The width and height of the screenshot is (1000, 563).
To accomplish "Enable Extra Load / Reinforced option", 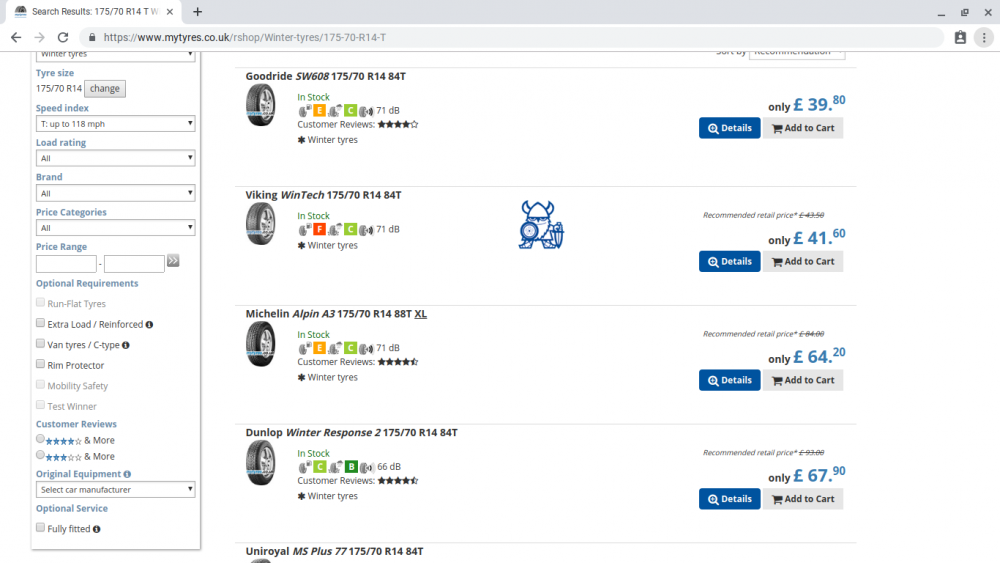I will [x=40, y=323].
